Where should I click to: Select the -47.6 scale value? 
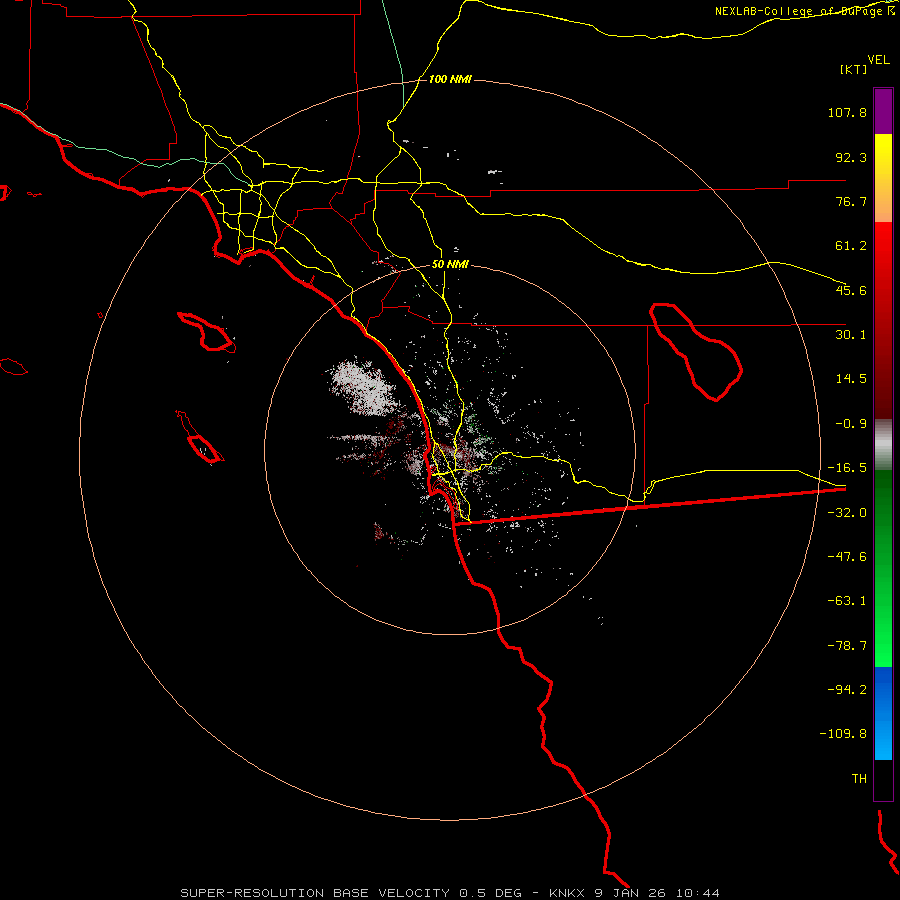847,557
